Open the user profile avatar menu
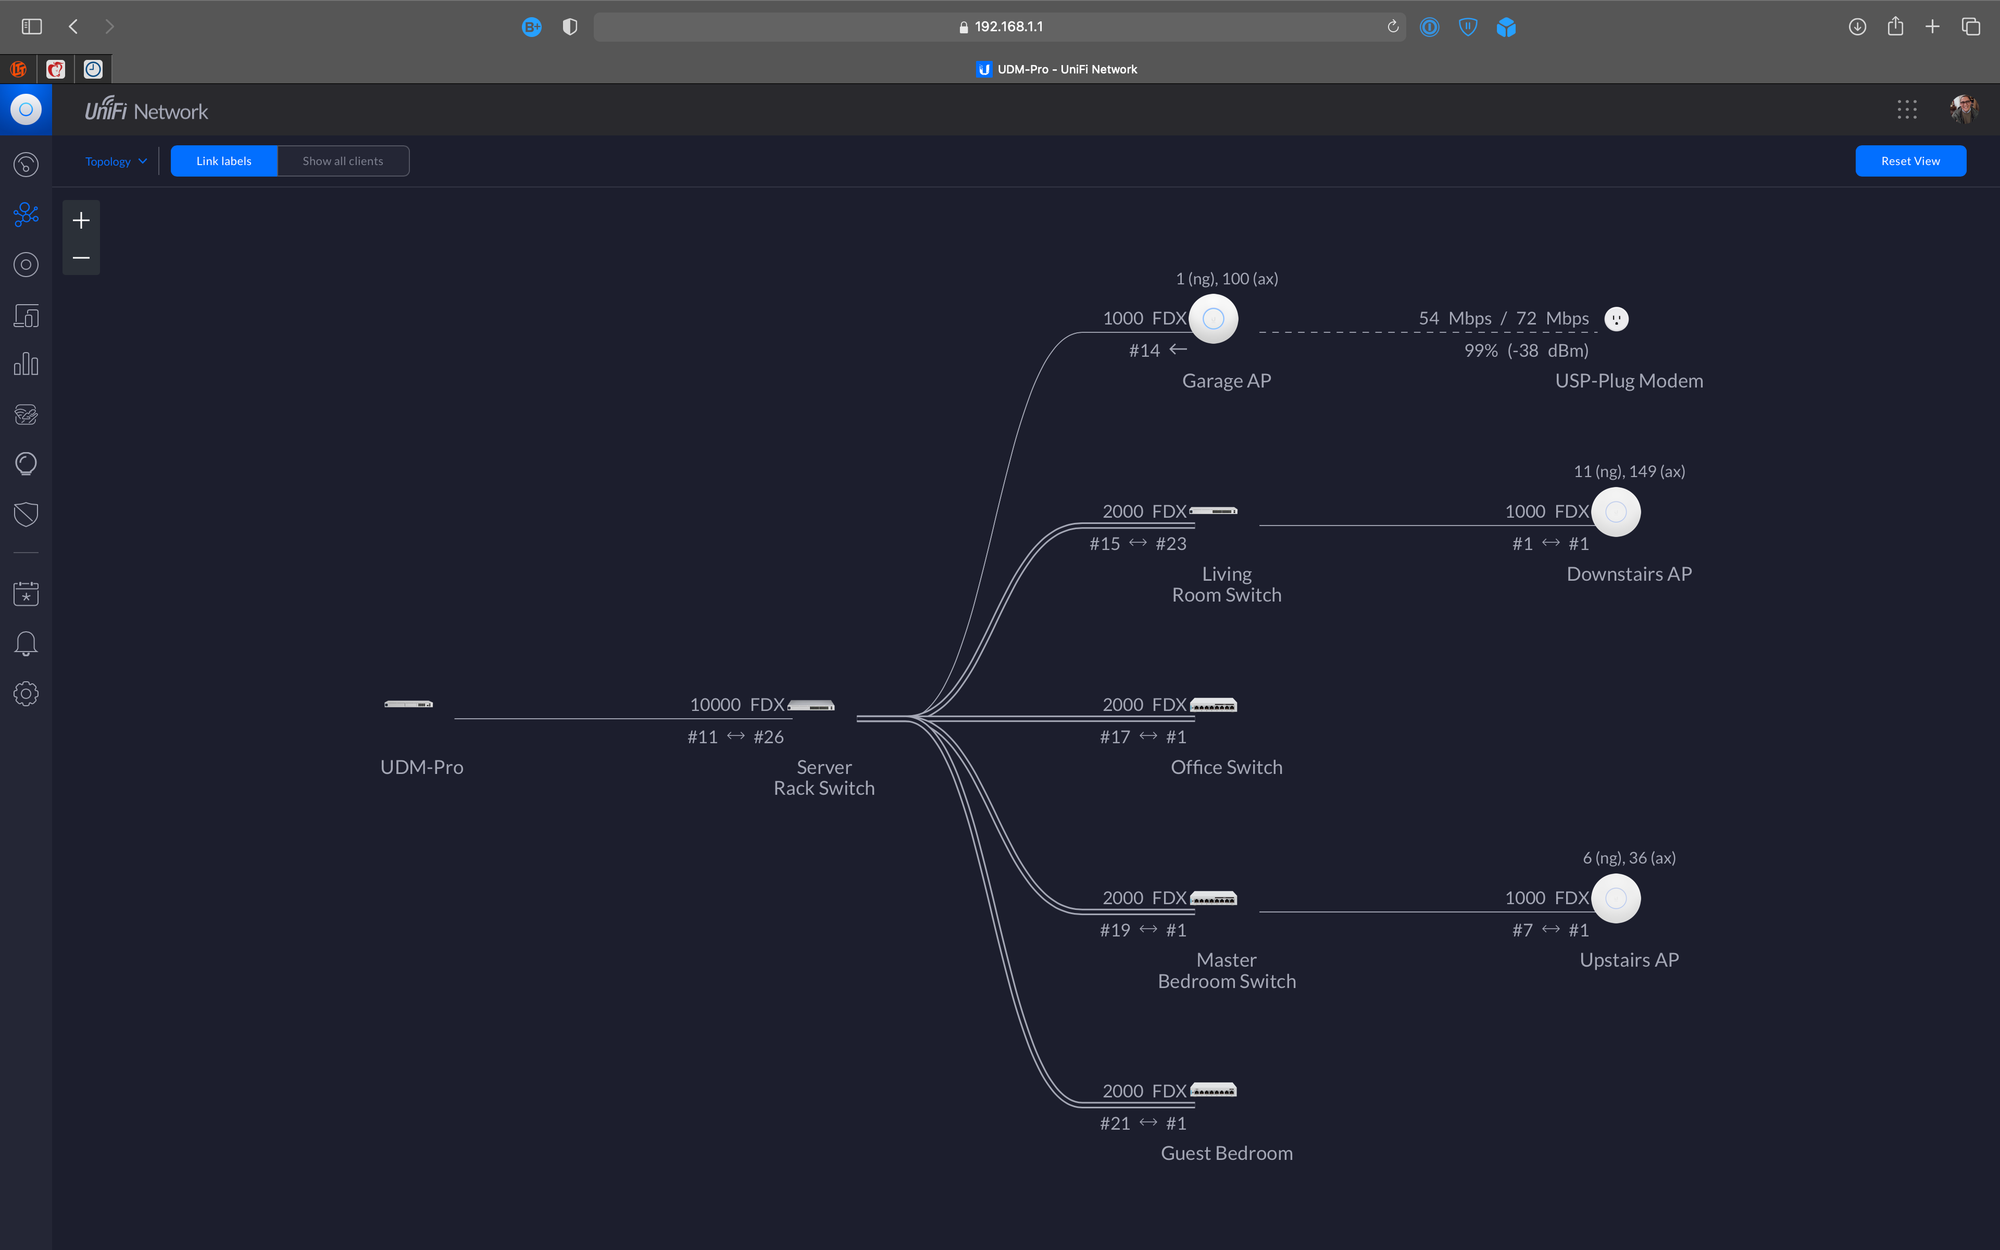 tap(1963, 110)
